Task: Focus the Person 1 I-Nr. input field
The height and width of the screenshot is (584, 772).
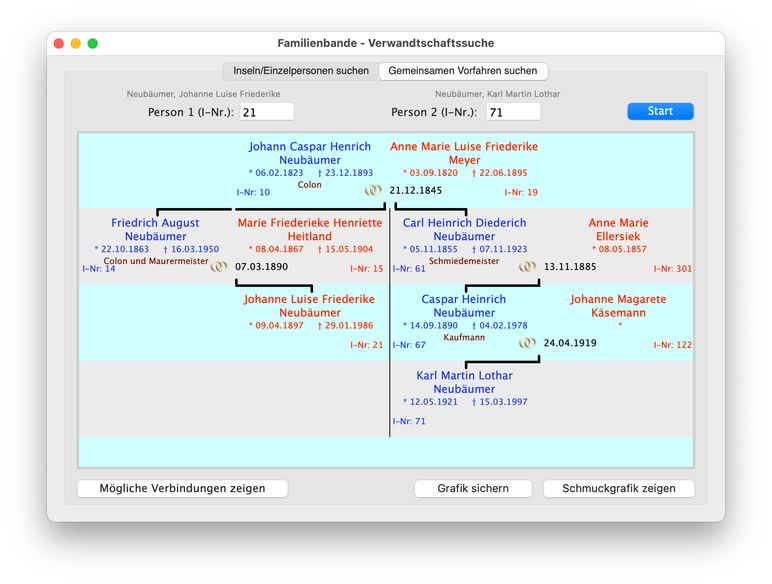Action: (x=266, y=112)
